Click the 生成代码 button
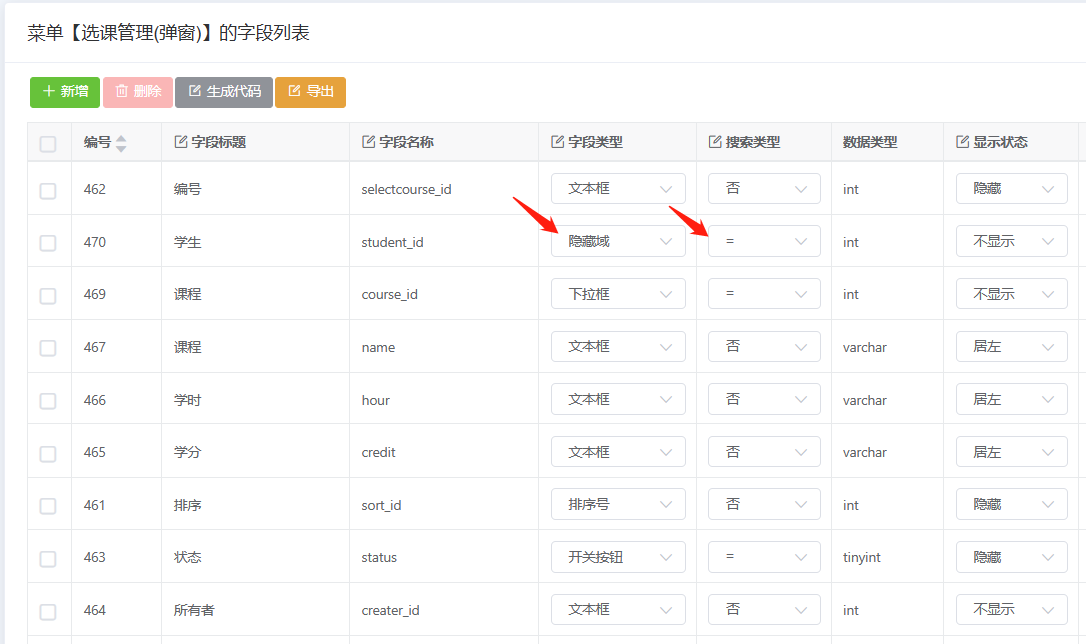This screenshot has width=1086, height=644. (x=224, y=92)
